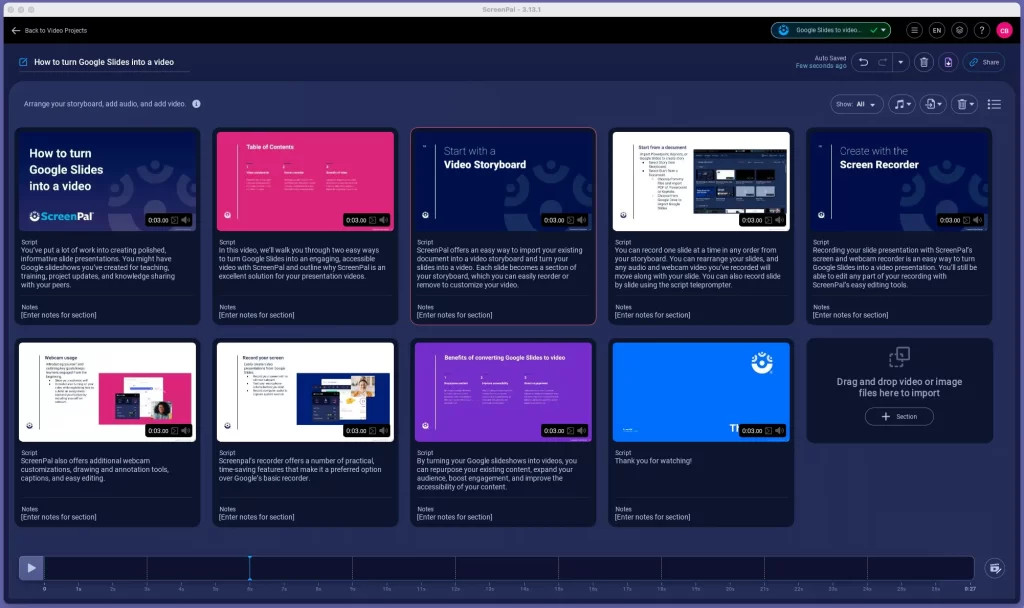Click video icon on 'Start from a document' slide

(768, 220)
